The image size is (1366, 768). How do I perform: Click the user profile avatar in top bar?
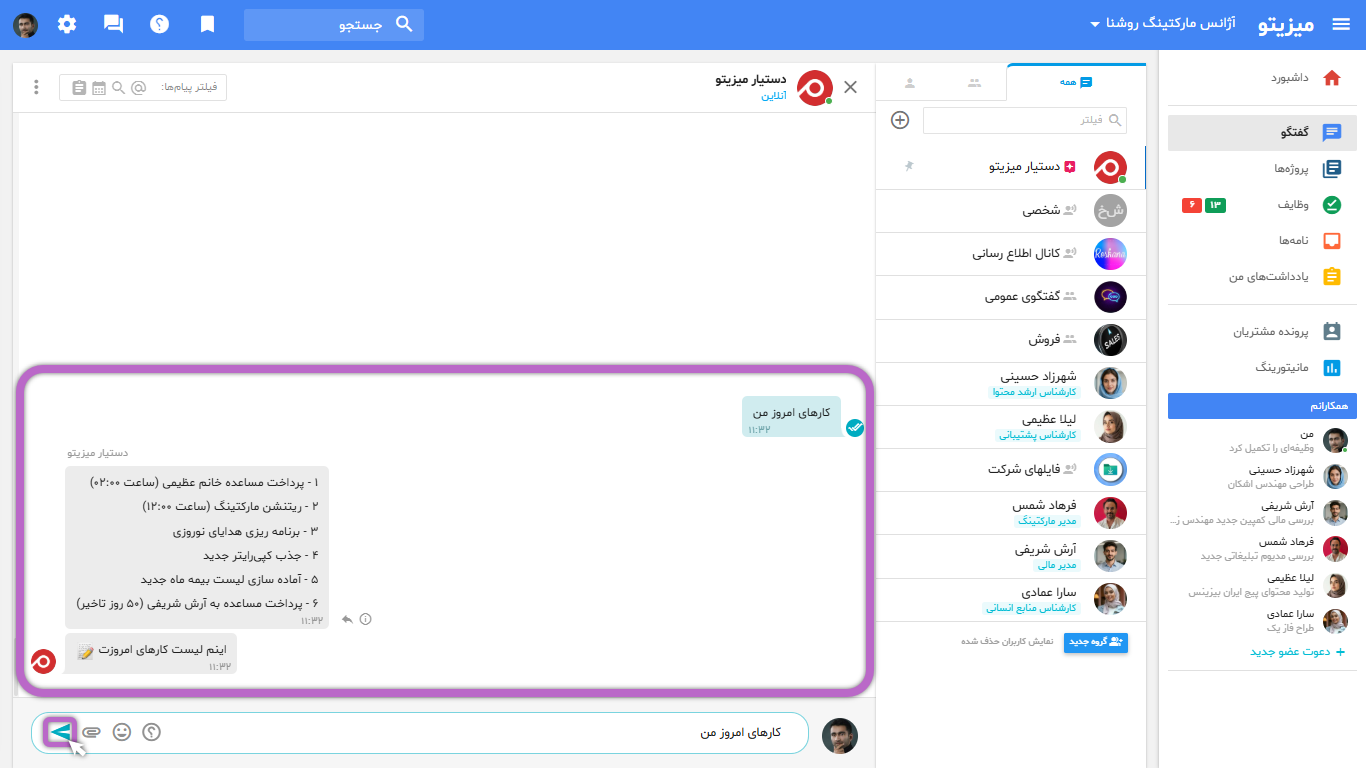[26, 25]
